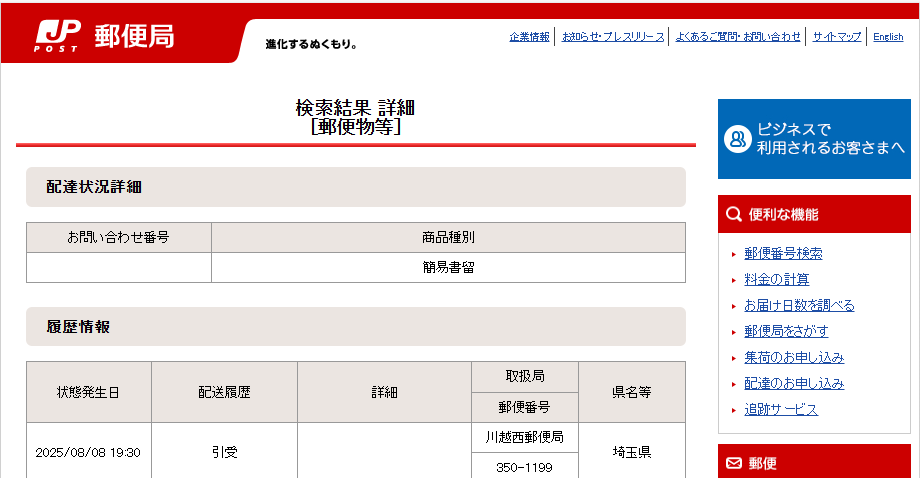Open 料金の計算 in the sidebar
920x478 pixels.
pos(776,280)
